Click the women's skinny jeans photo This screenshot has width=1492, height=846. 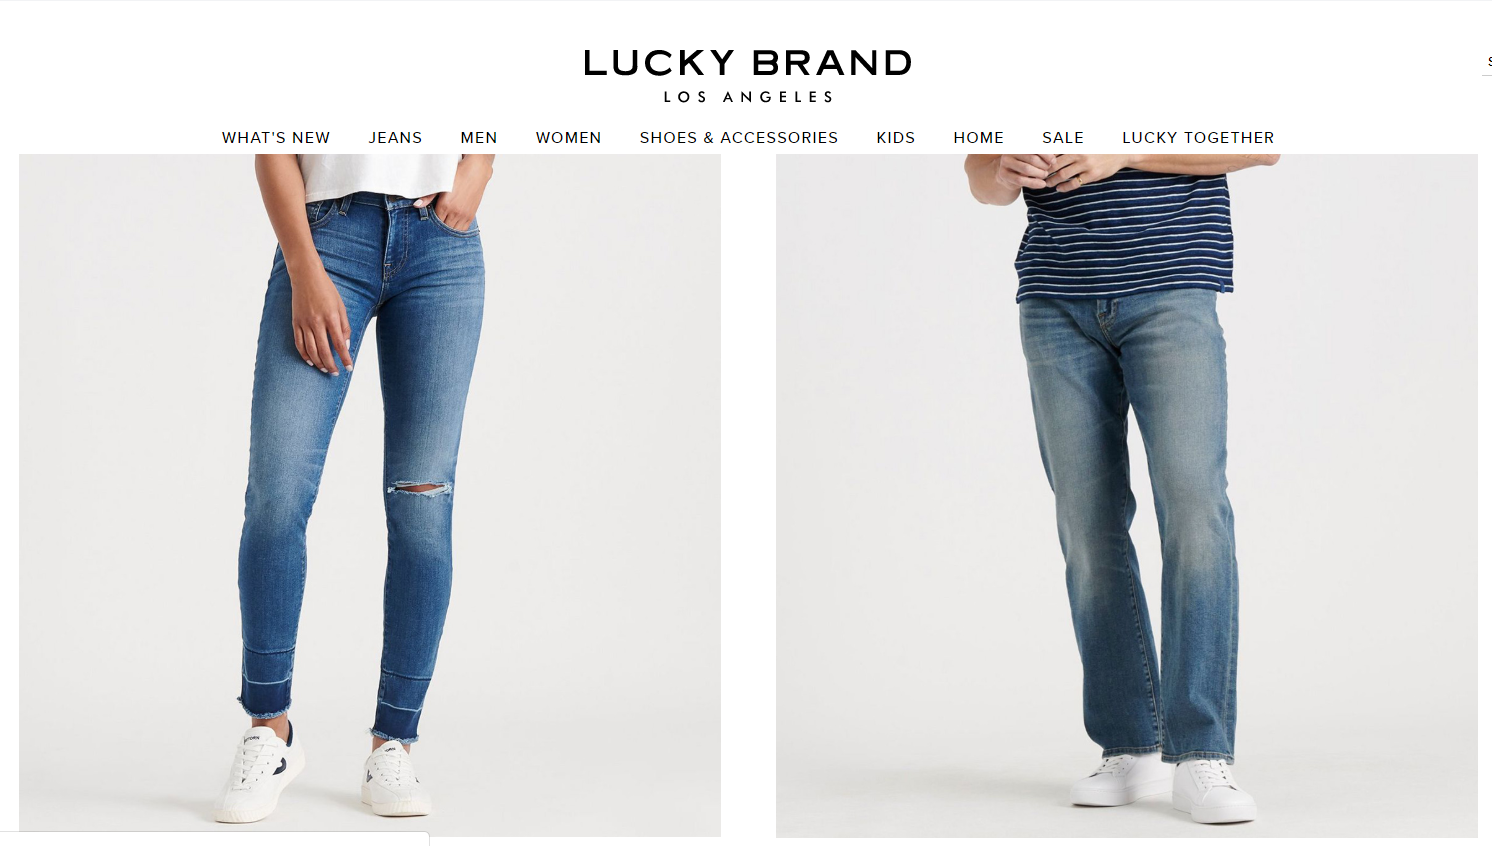[370, 495]
